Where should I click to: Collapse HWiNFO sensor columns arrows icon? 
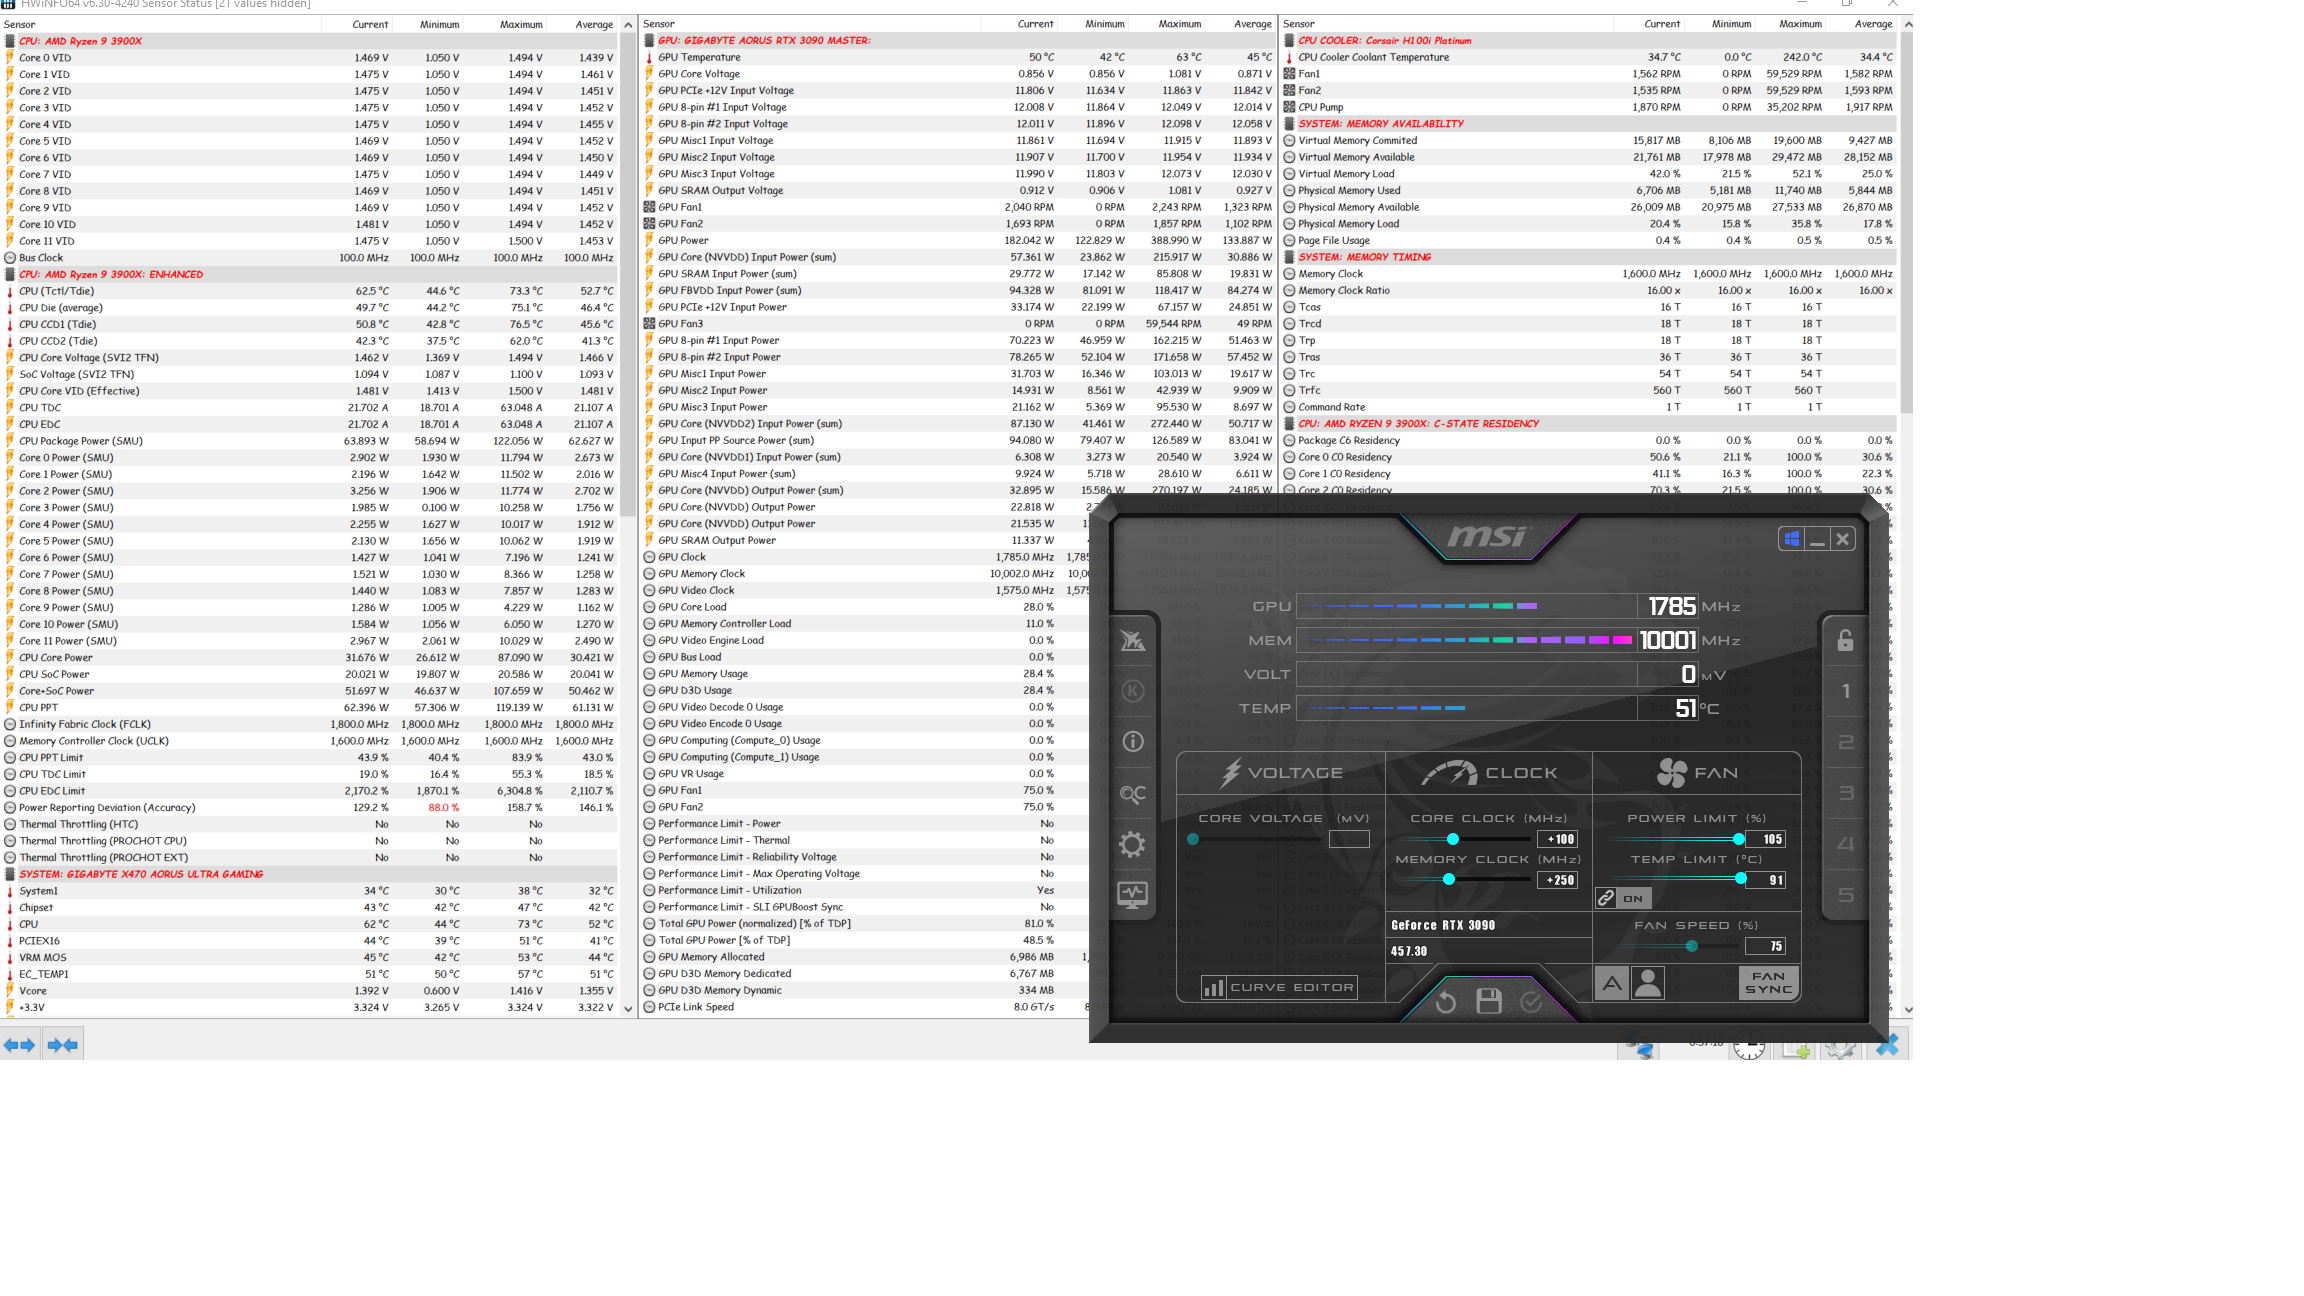[x=62, y=1045]
